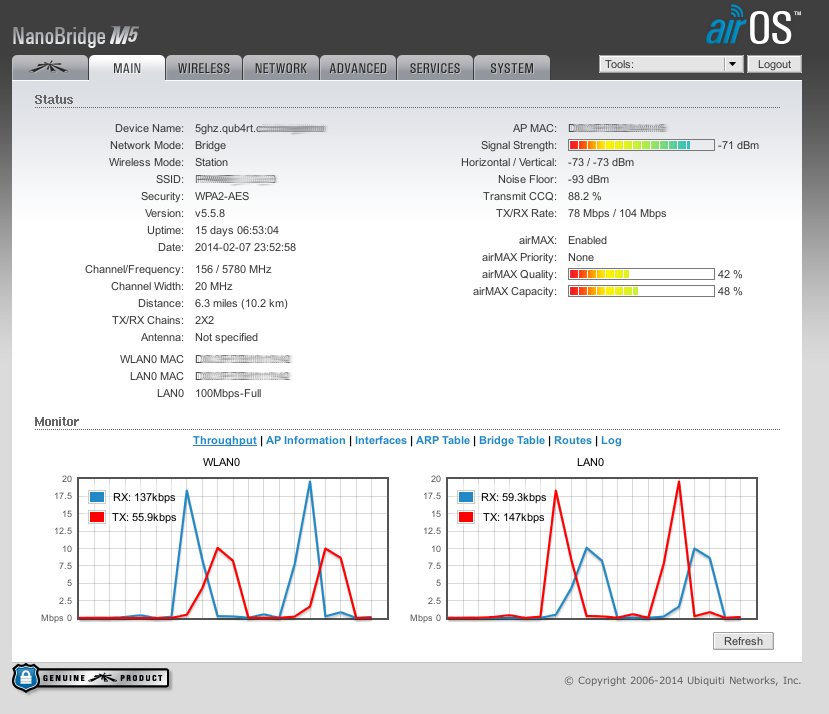Click the LAN0 TX: 147kbps label
829x714 pixels.
pyautogui.click(x=513, y=517)
